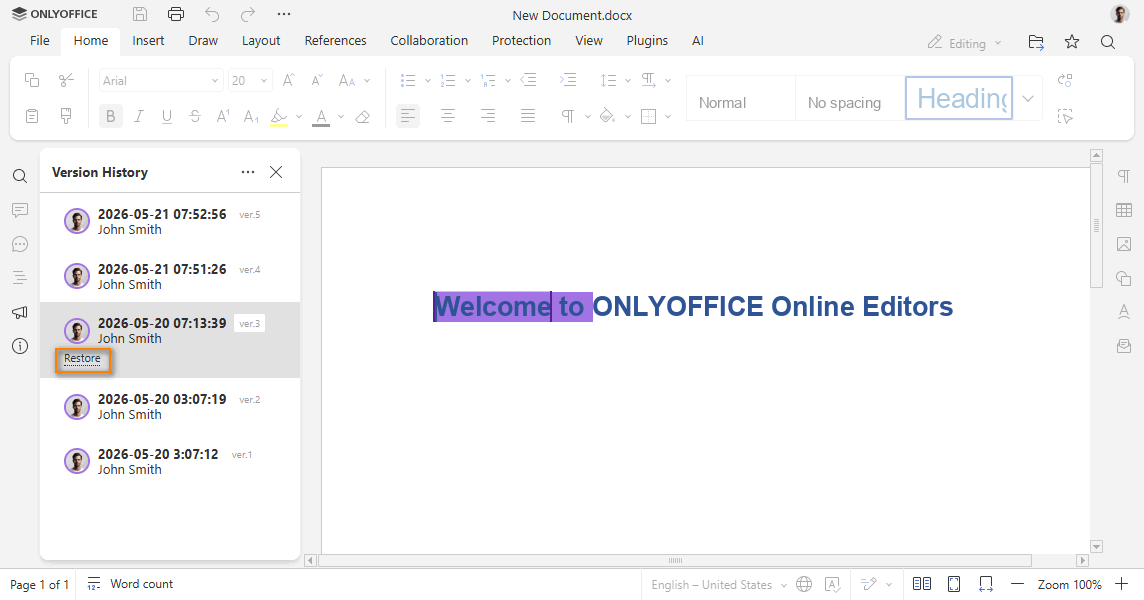Justify the paragraph text

click(x=527, y=116)
